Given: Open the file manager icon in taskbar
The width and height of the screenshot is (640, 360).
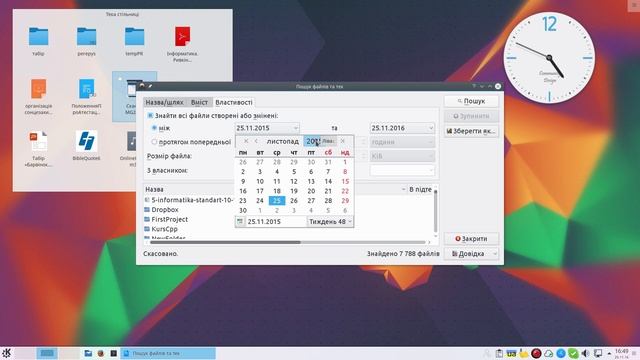Looking at the screenshot, I should [88, 353].
